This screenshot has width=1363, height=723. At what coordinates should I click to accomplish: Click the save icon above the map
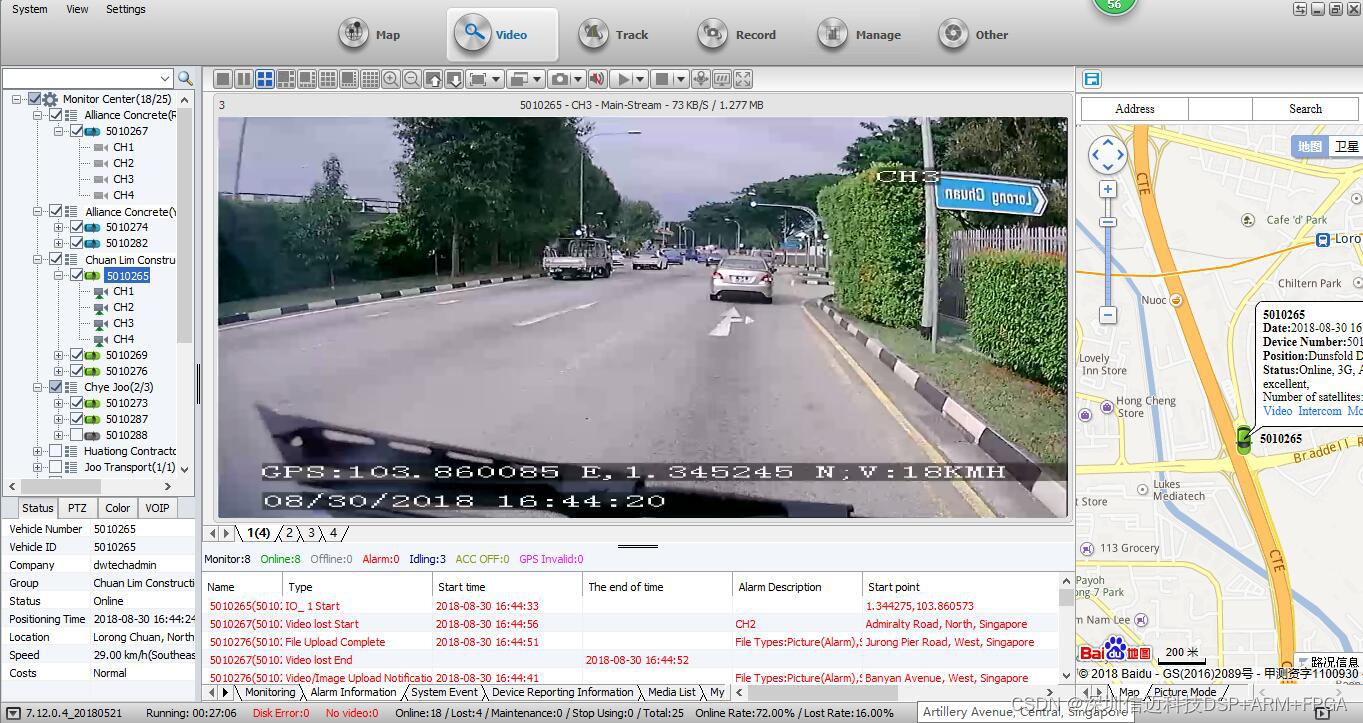(1091, 79)
